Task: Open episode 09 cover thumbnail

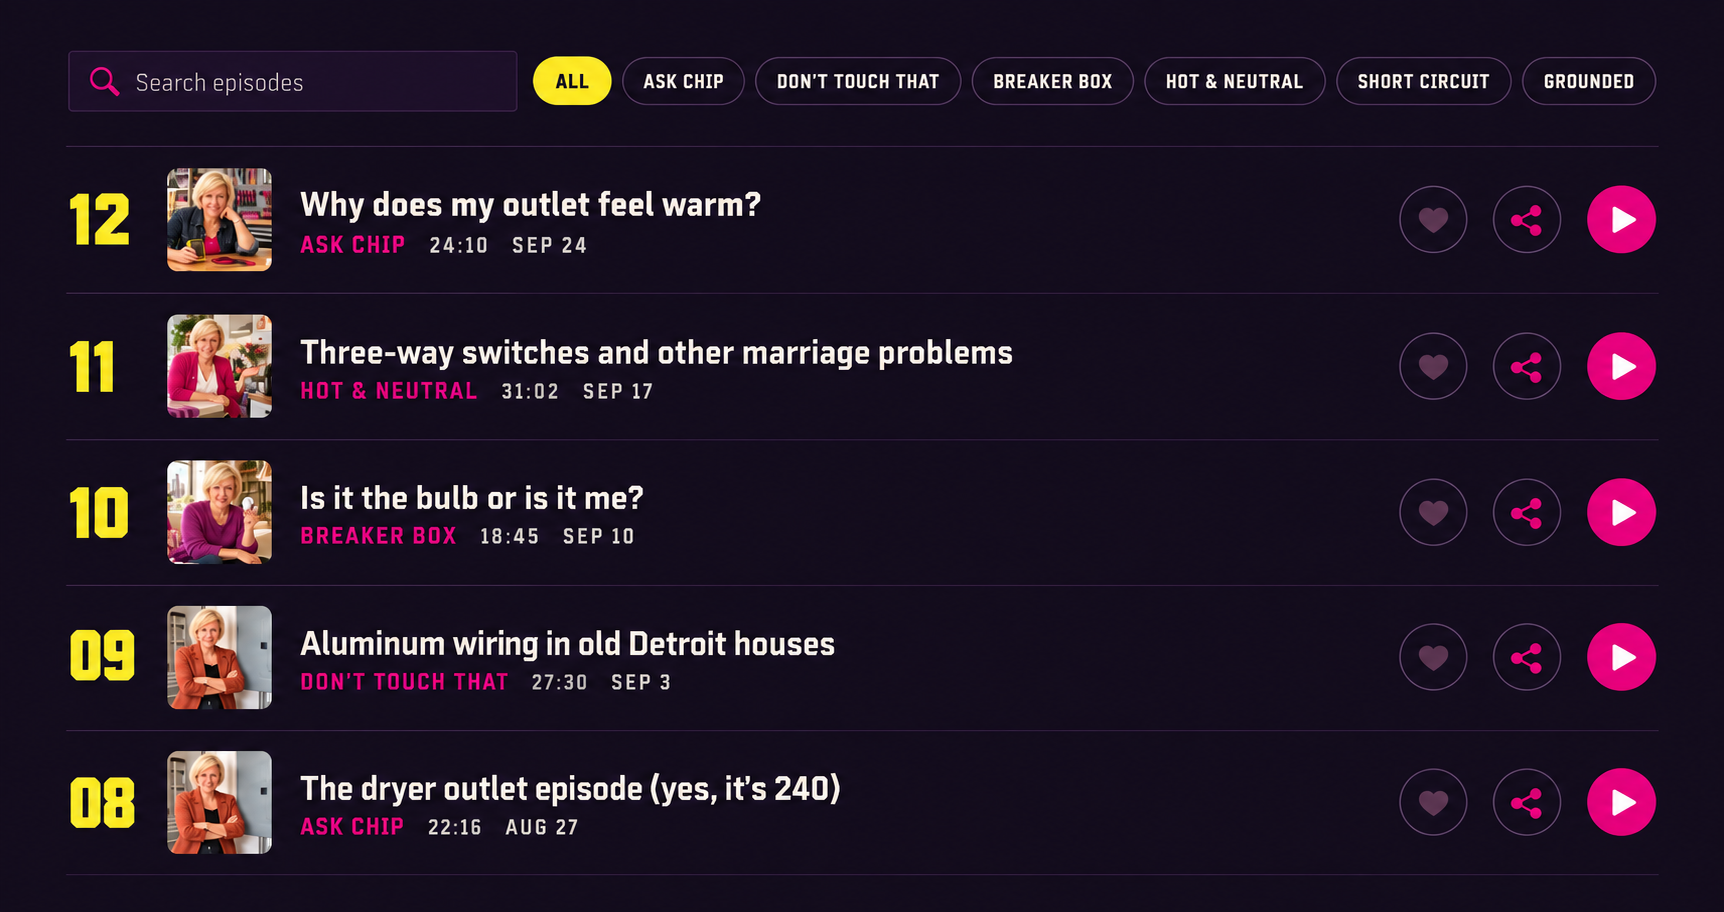Action: click(219, 657)
